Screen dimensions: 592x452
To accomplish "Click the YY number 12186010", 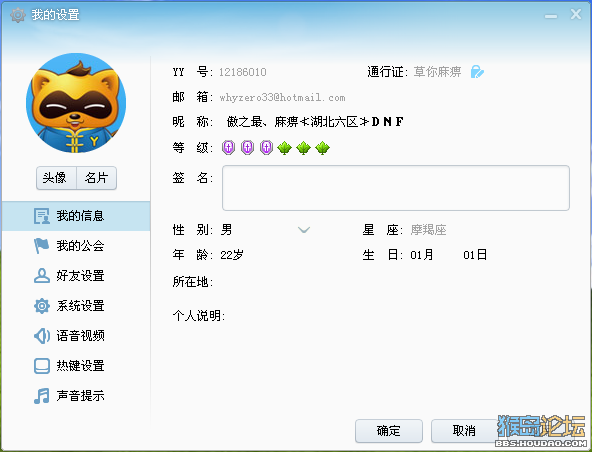I will [x=243, y=72].
